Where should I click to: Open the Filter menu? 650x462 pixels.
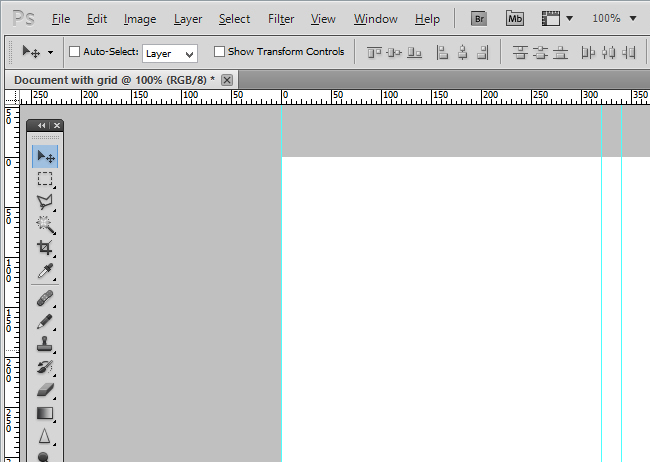click(281, 19)
